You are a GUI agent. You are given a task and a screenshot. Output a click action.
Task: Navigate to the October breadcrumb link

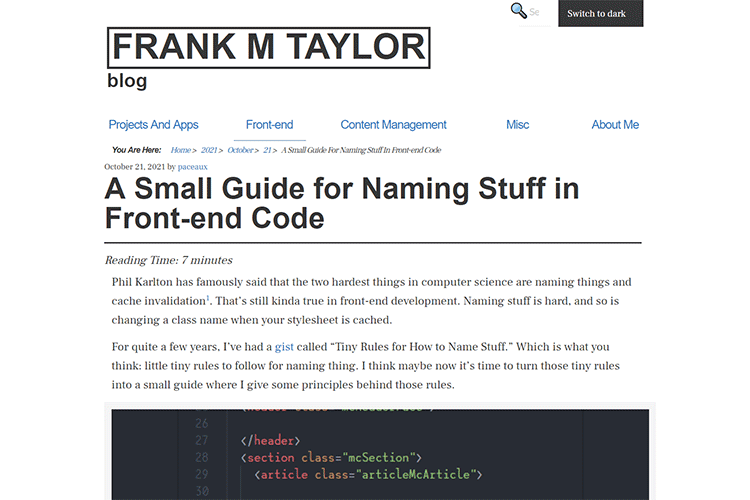coord(239,150)
